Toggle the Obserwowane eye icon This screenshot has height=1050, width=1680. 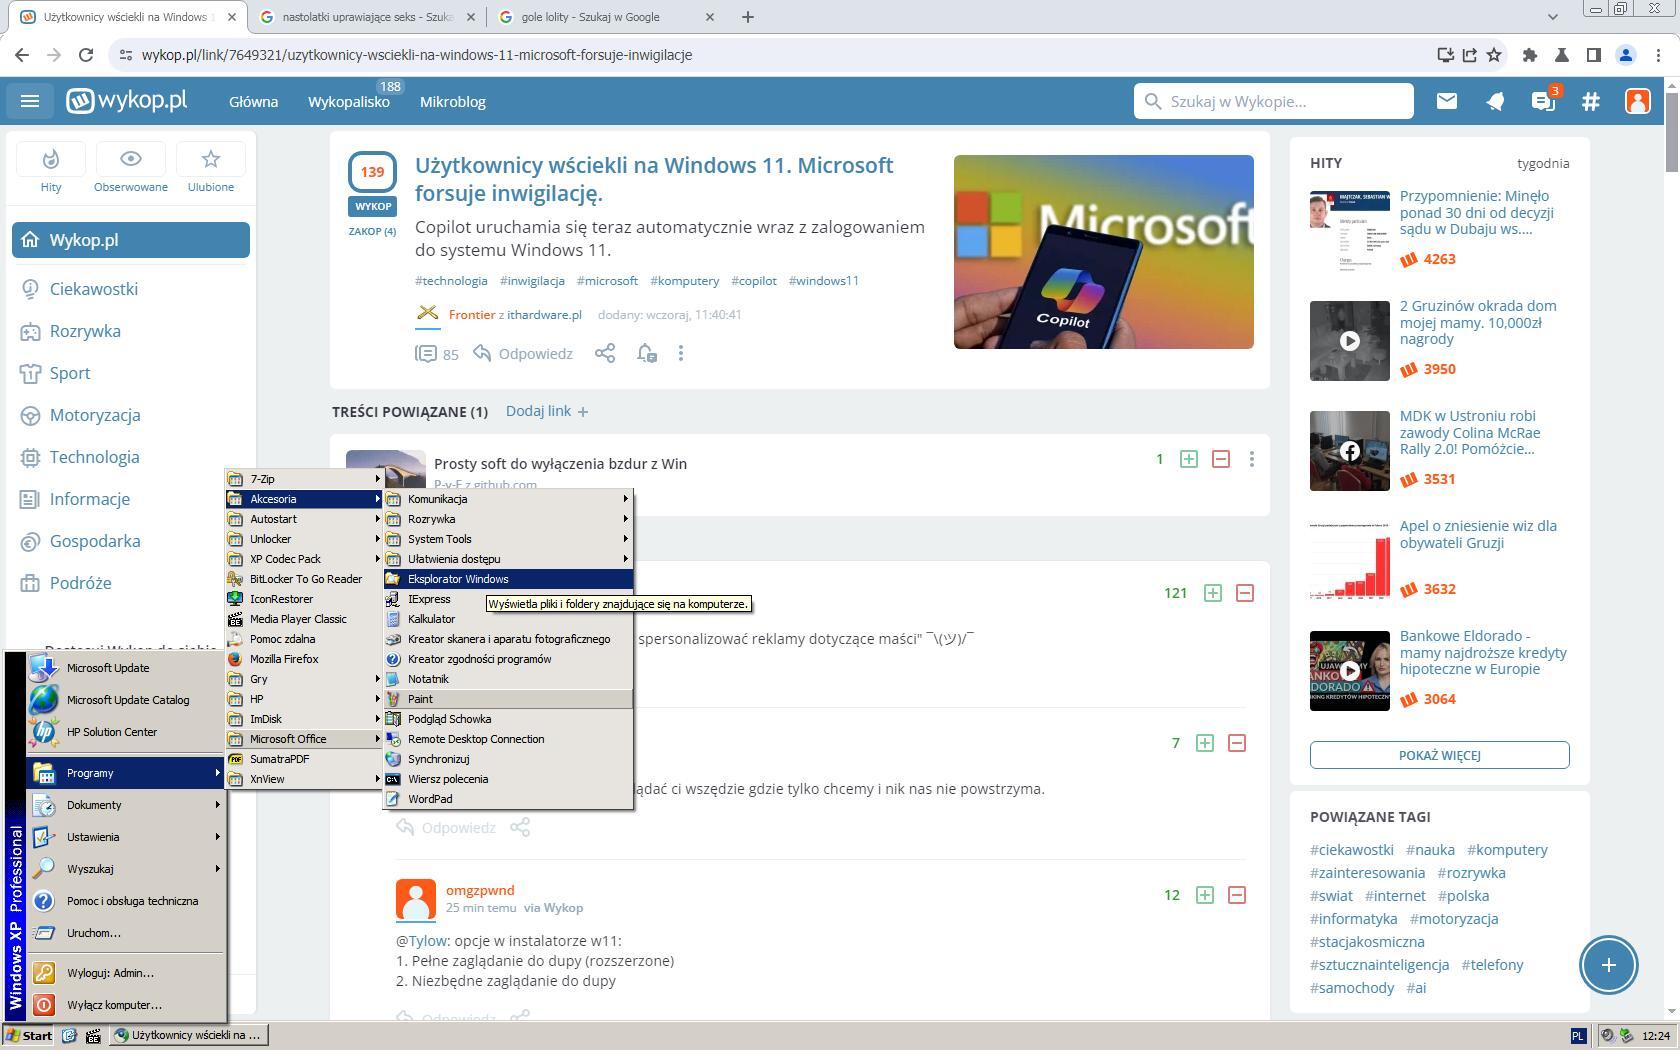[131, 160]
